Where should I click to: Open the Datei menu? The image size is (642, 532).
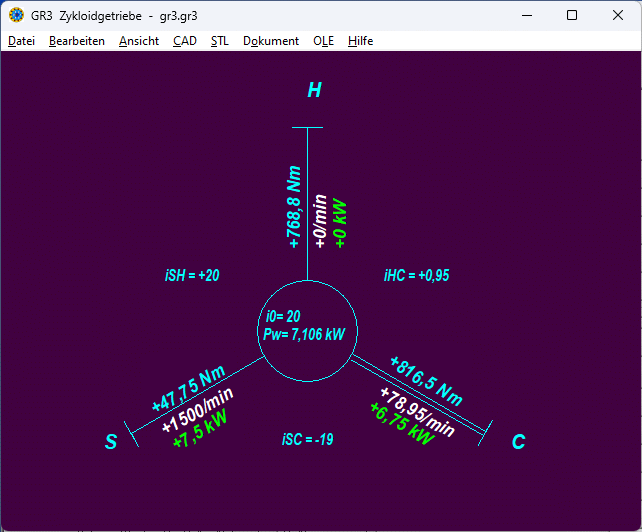[x=21, y=41]
